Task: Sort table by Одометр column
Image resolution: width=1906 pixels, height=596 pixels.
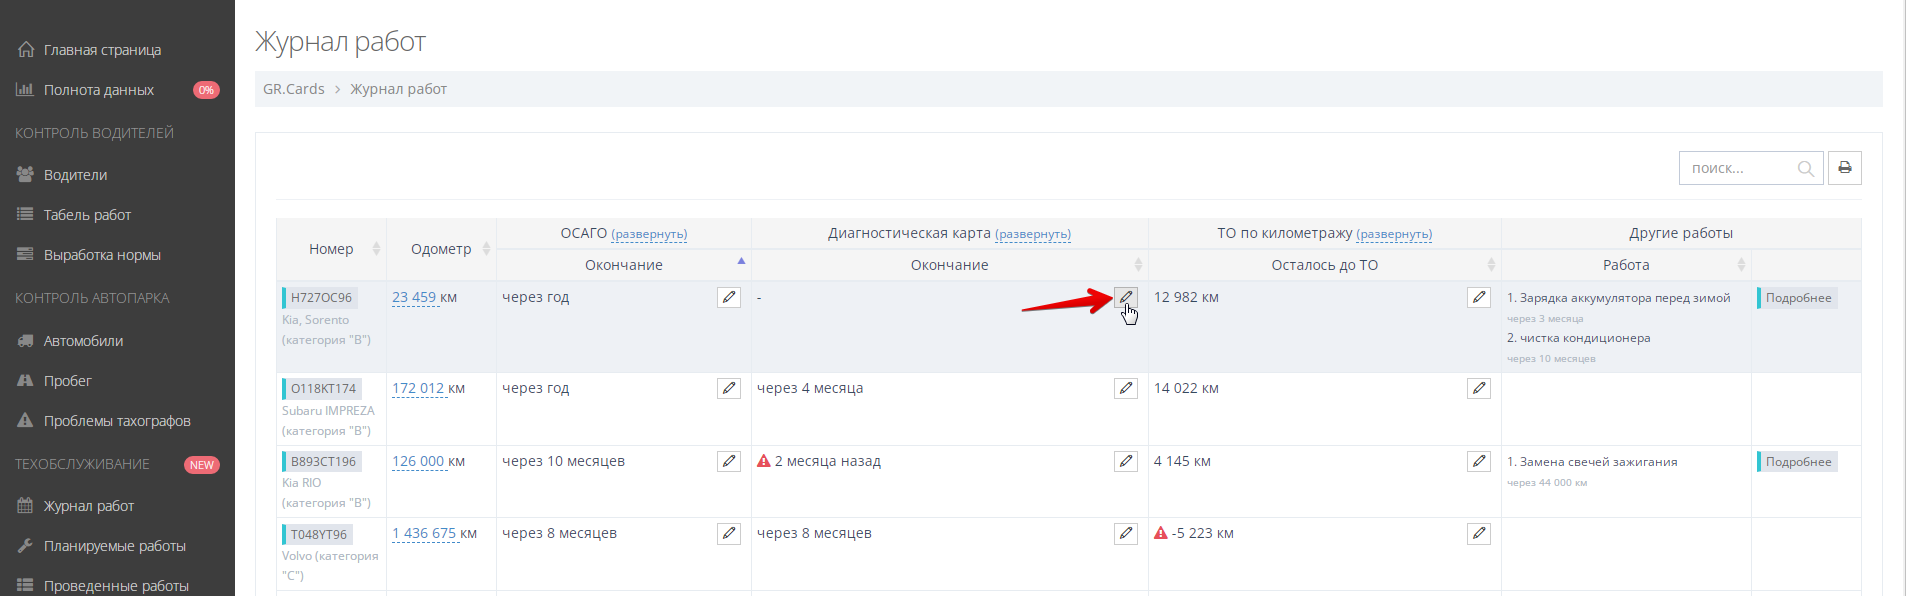Action: click(x=441, y=249)
